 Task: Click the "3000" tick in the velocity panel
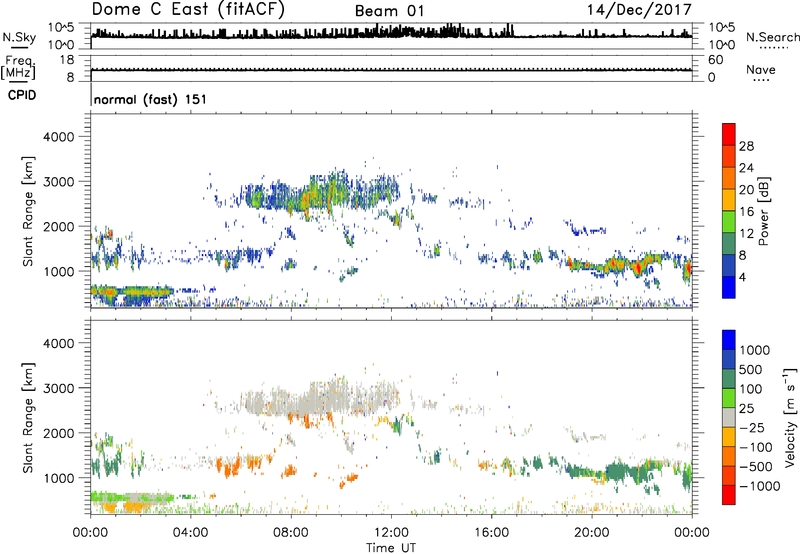tap(58, 388)
